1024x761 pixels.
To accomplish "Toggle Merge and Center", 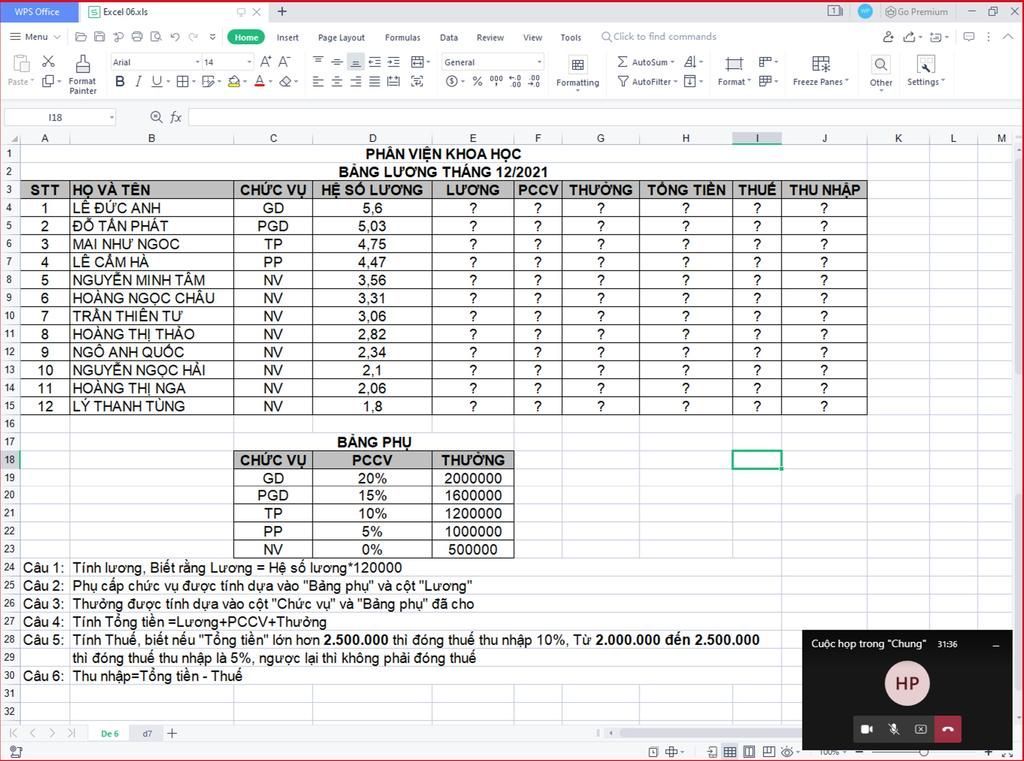I will [417, 61].
